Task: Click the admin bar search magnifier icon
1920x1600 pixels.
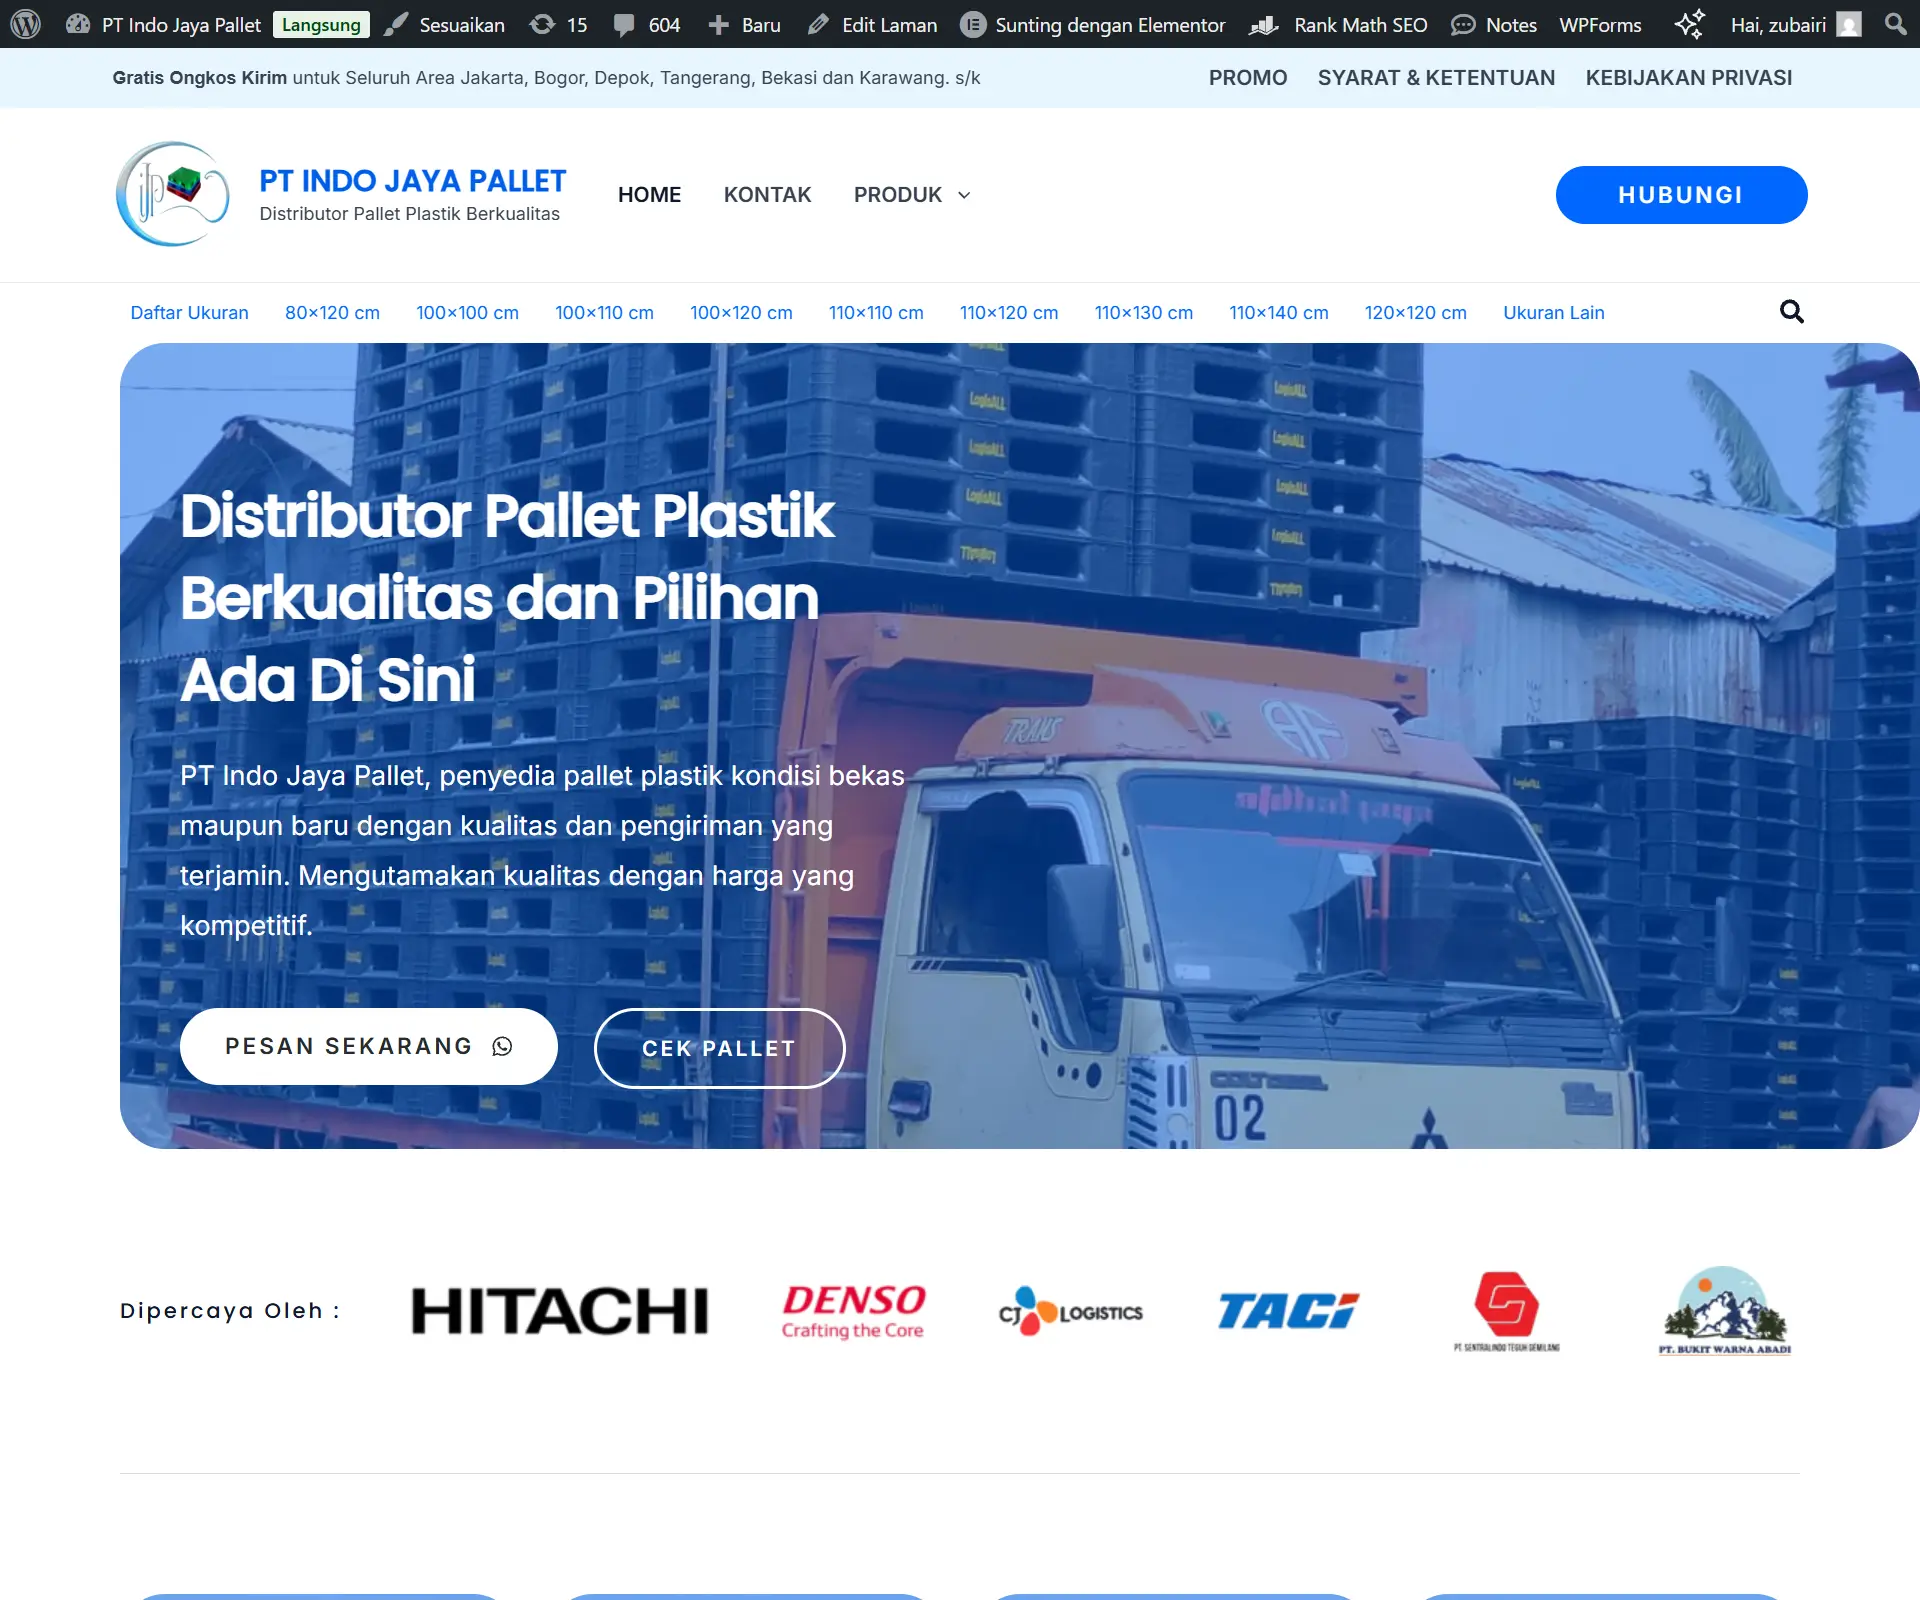Action: point(1895,24)
